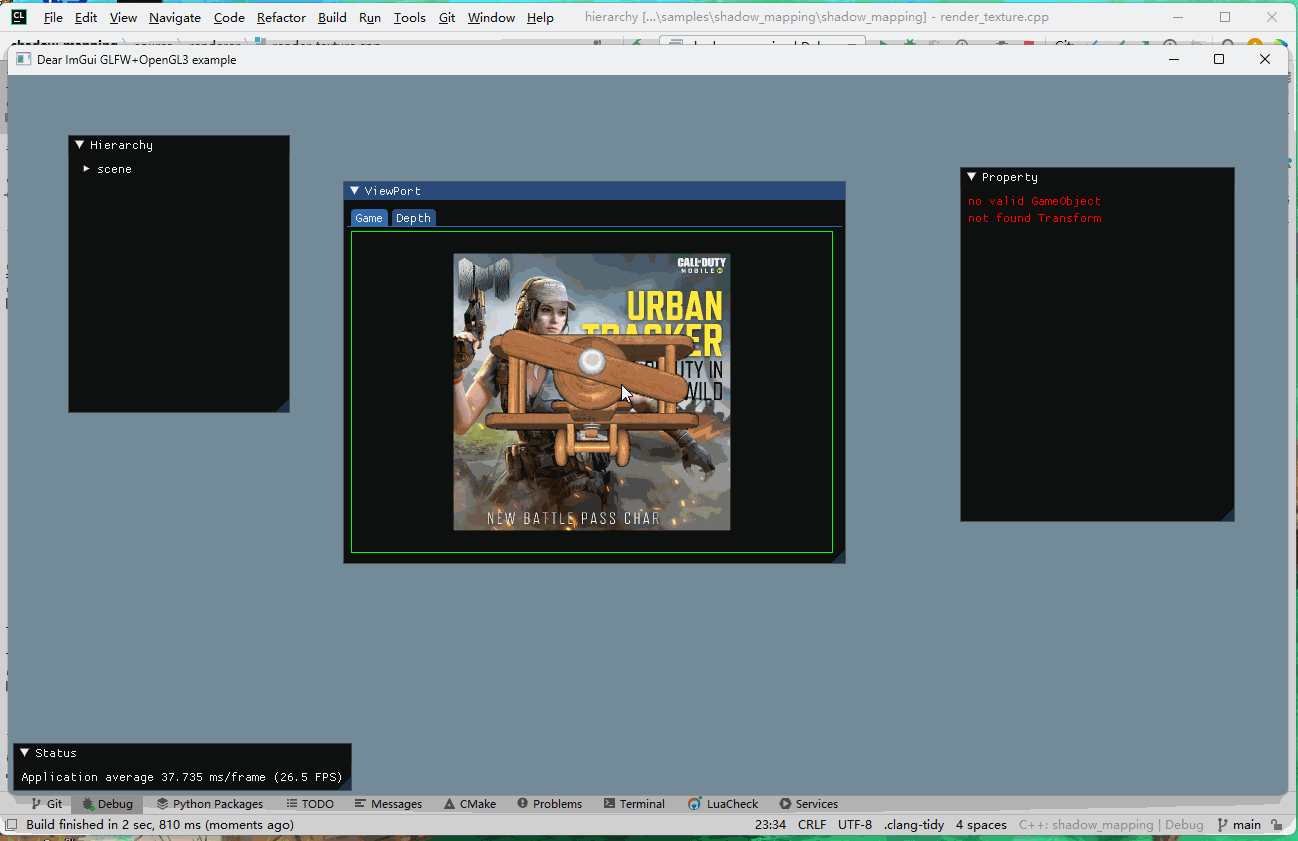Click the 'Application average' frame rate text
The height and width of the screenshot is (841, 1298).
click(182, 777)
